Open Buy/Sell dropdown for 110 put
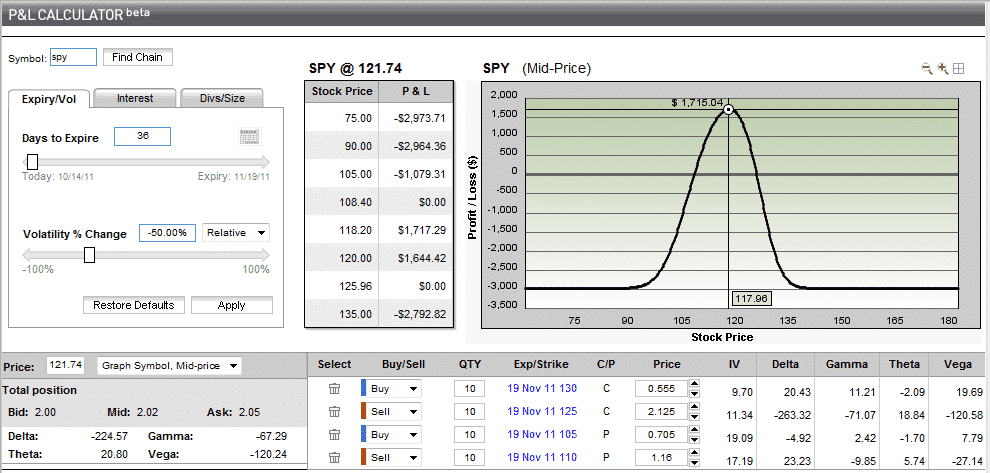This screenshot has height=473, width=990. (x=394, y=458)
